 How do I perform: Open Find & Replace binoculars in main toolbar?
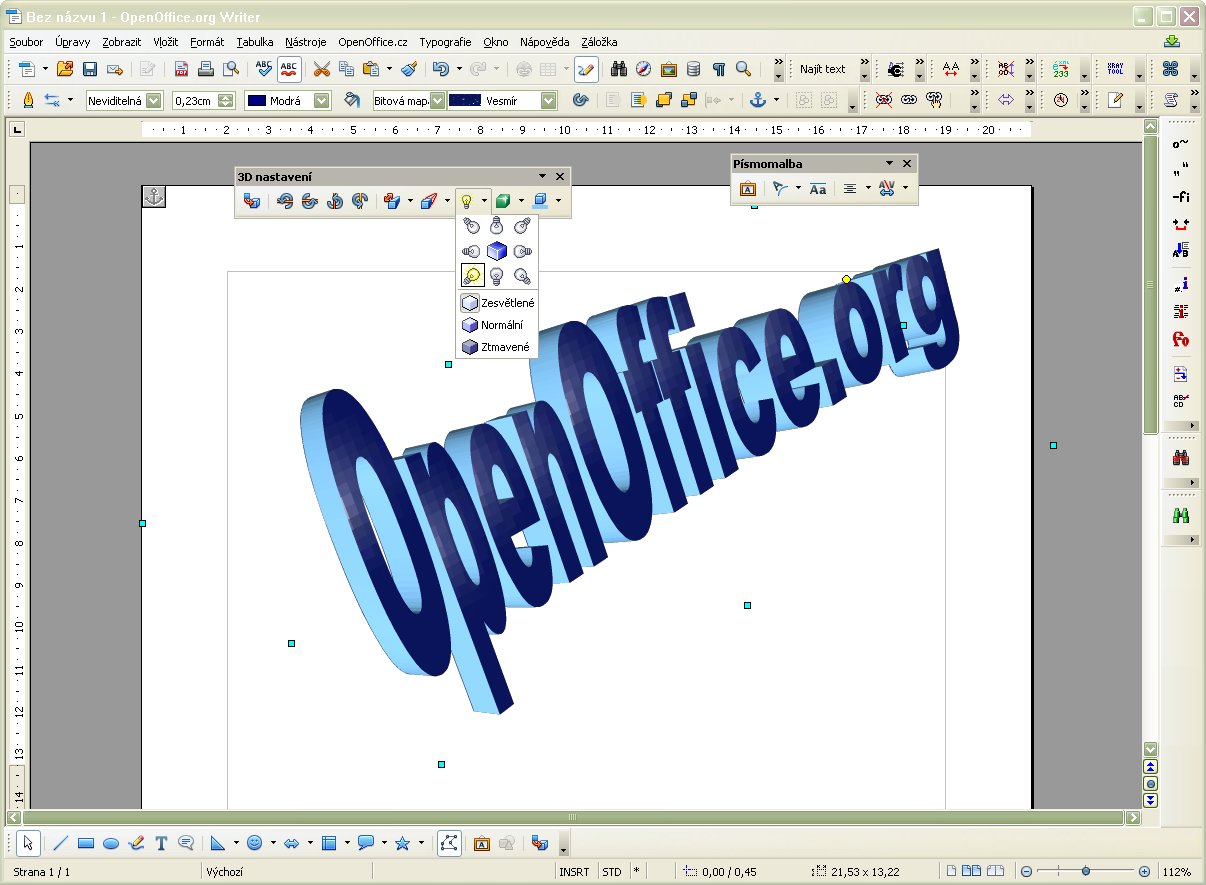[619, 69]
